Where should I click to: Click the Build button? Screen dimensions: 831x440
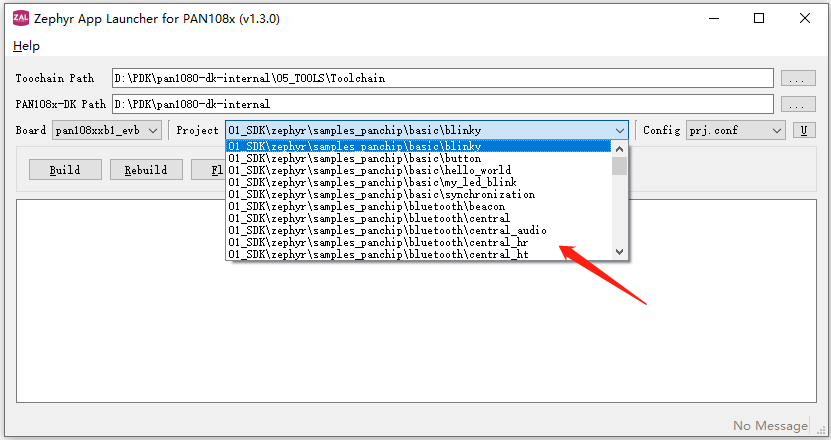click(65, 170)
